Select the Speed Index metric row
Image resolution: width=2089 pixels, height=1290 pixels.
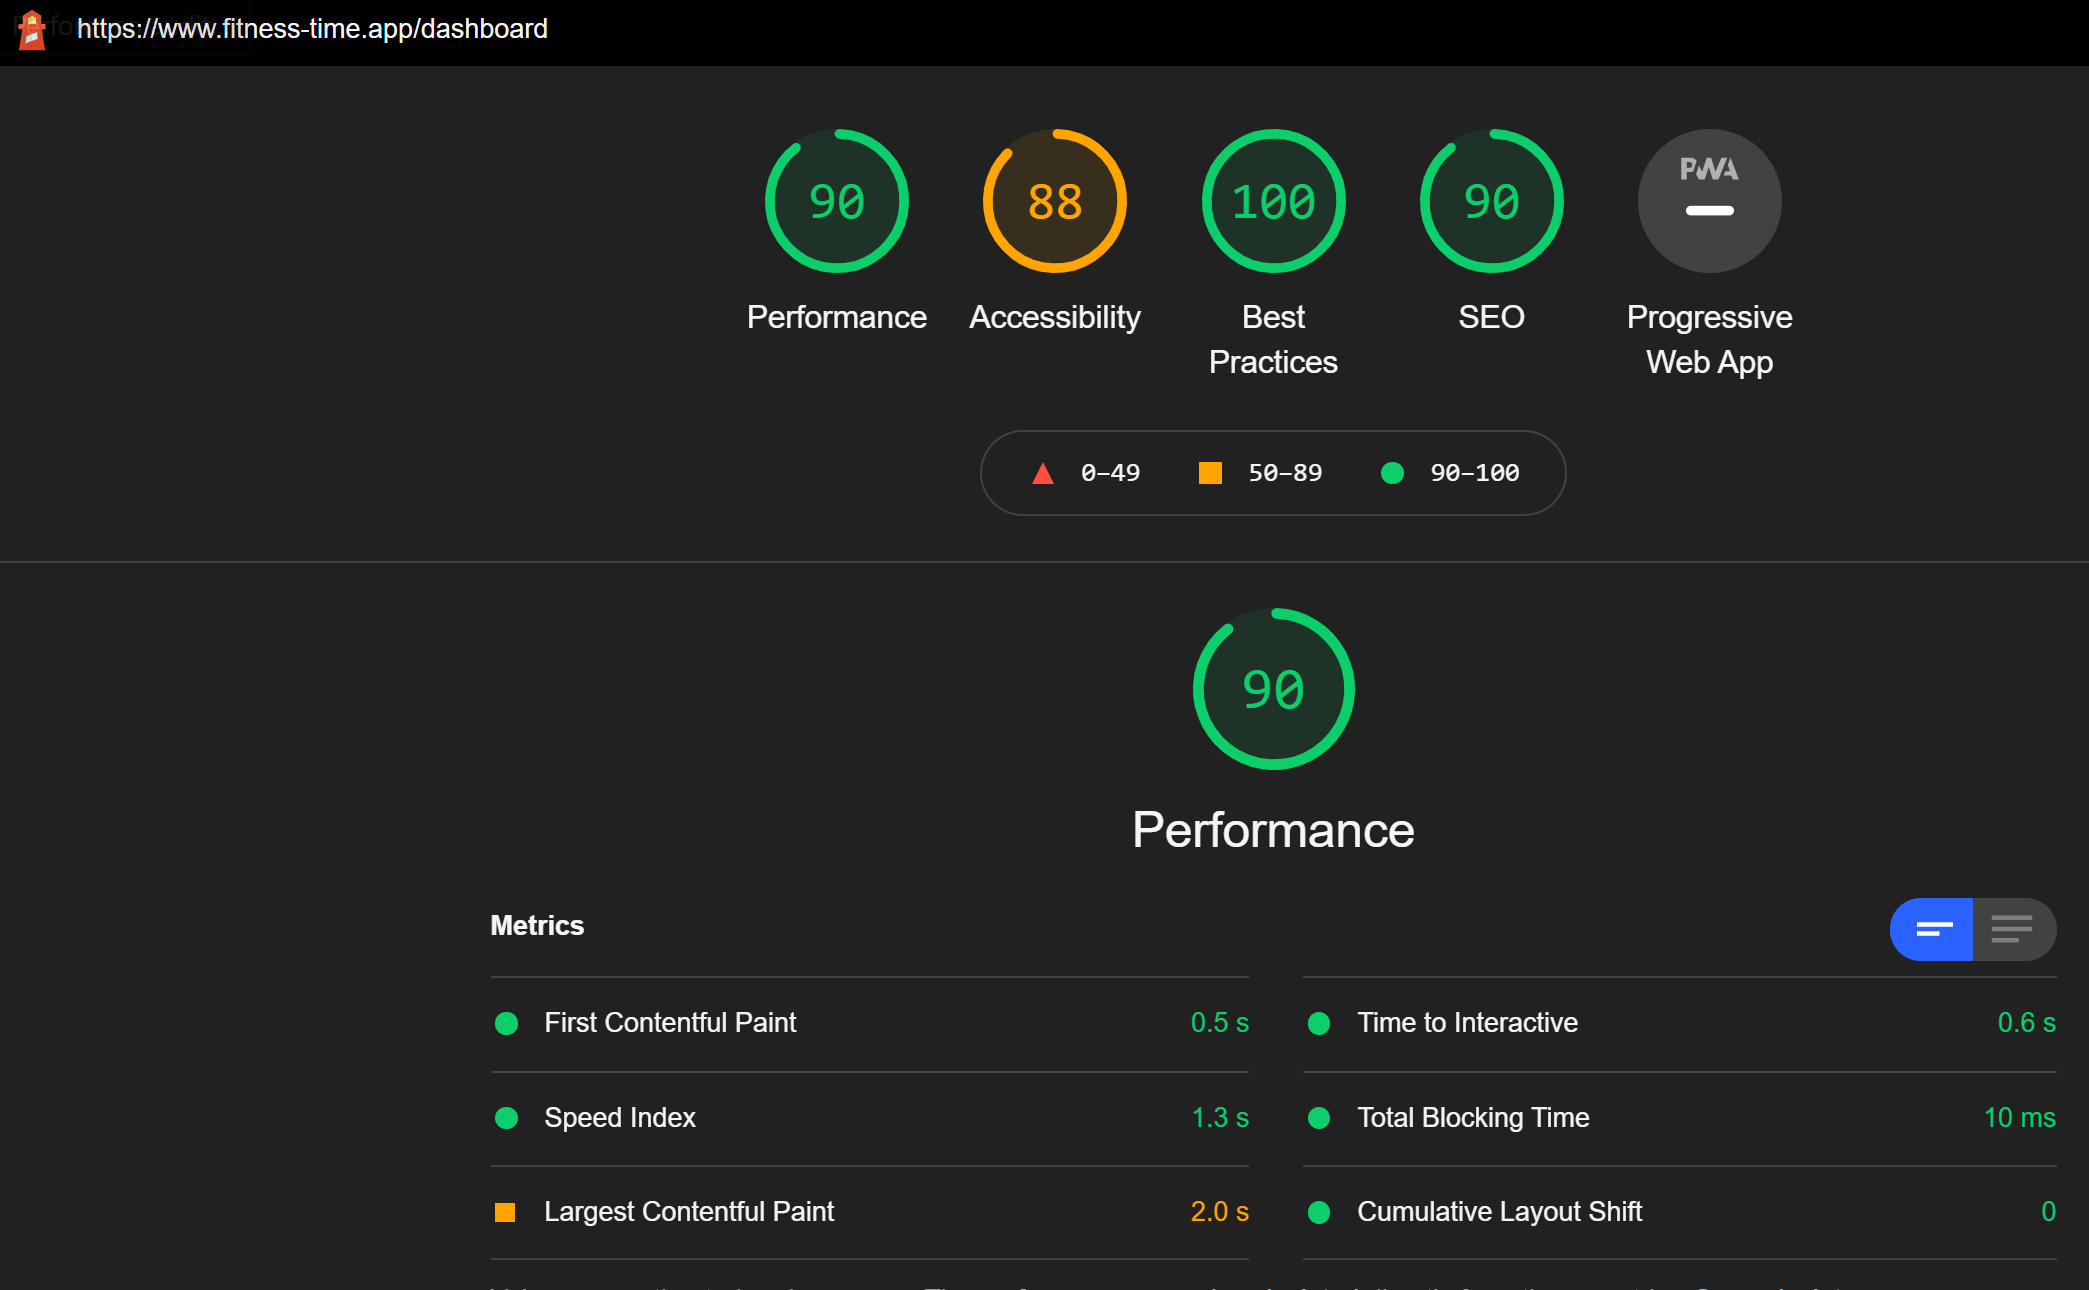[x=619, y=1117]
